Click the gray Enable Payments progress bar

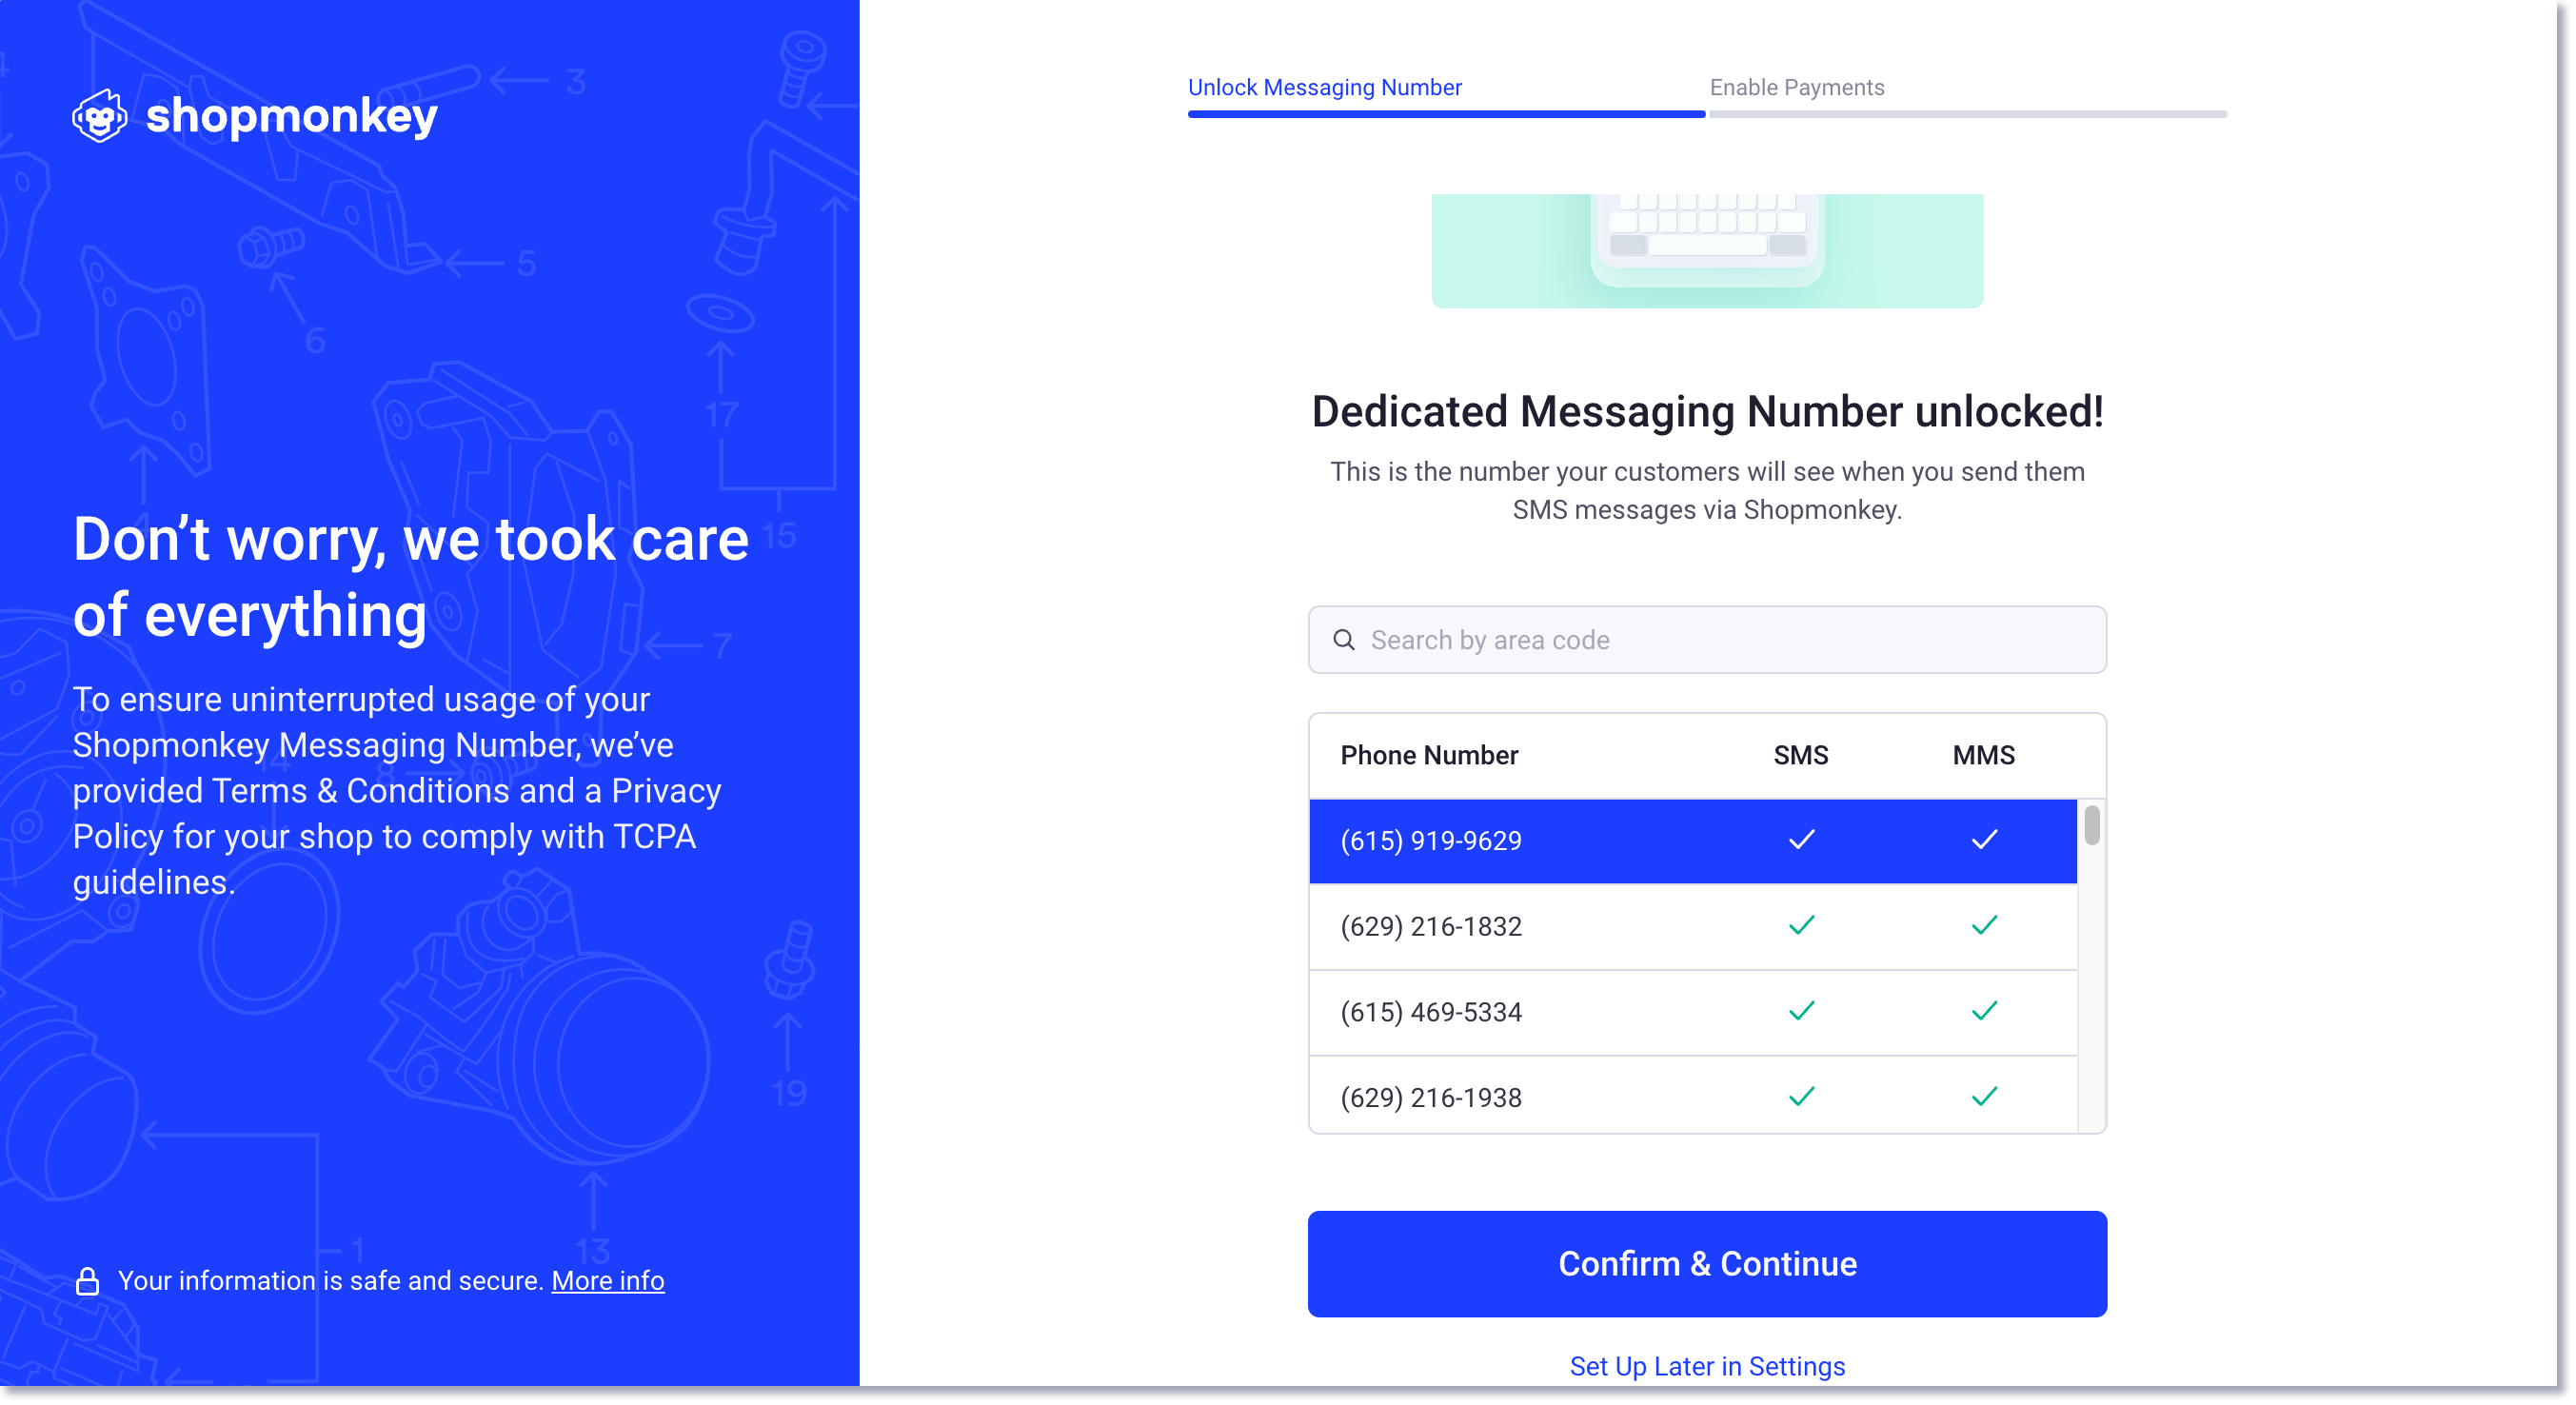click(1968, 114)
